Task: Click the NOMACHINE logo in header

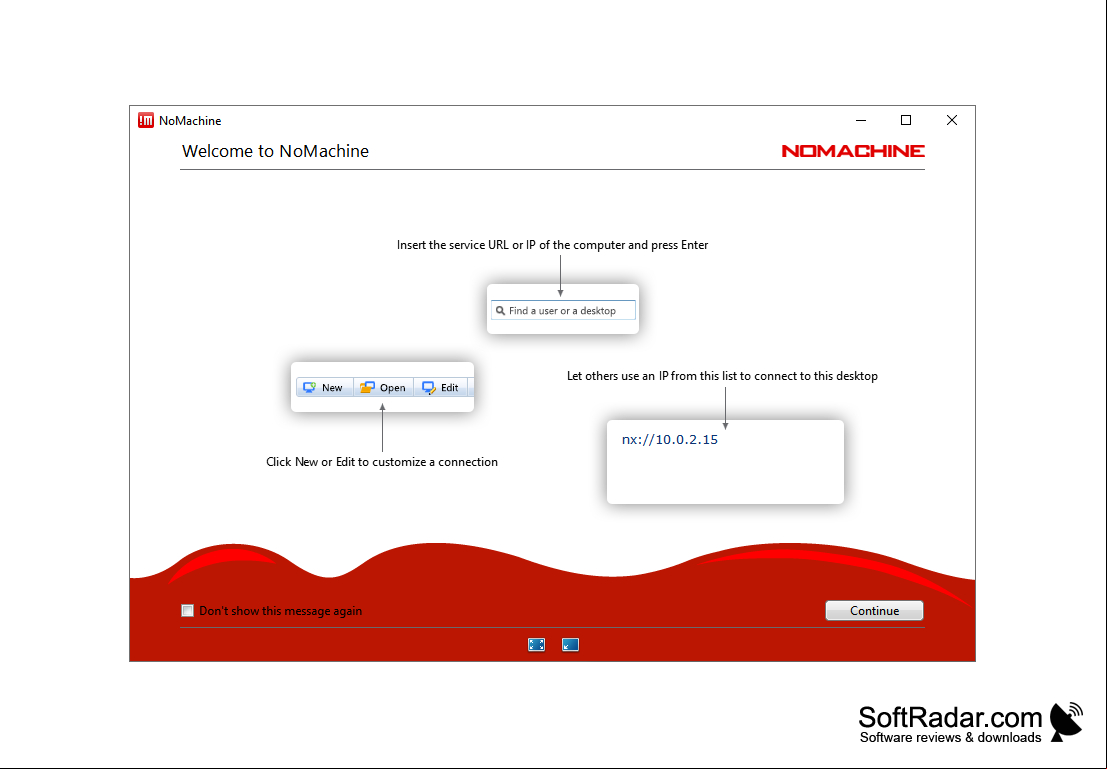Action: tap(853, 151)
